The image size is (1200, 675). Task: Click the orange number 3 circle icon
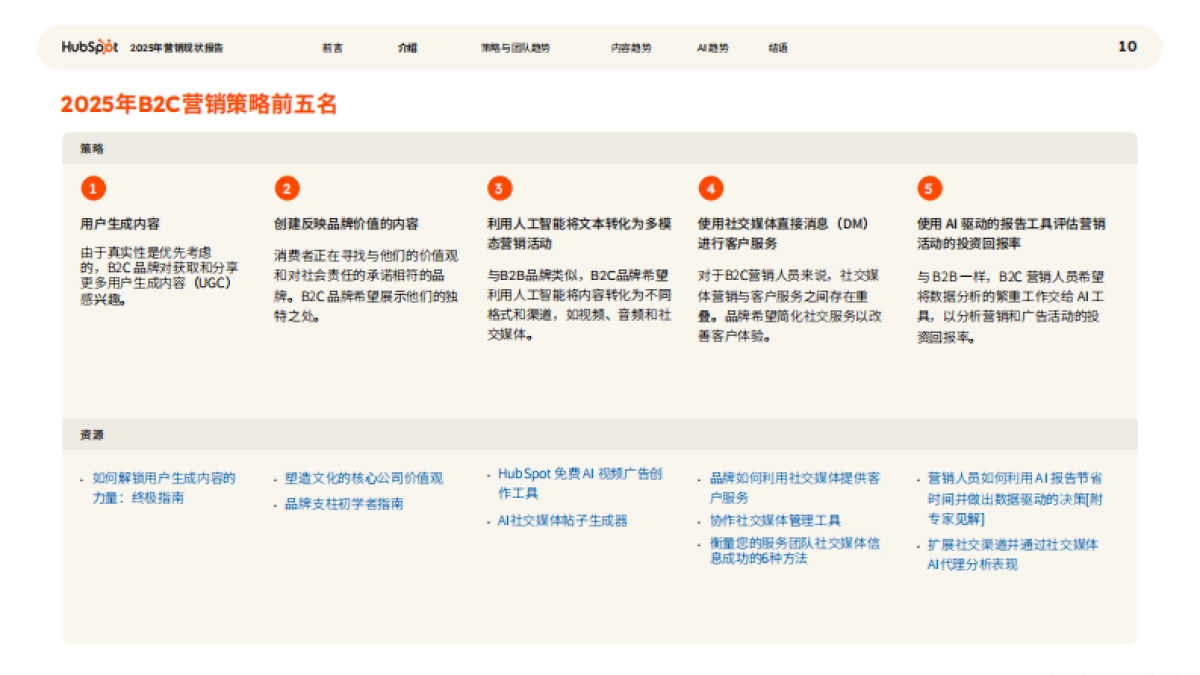coord(499,188)
